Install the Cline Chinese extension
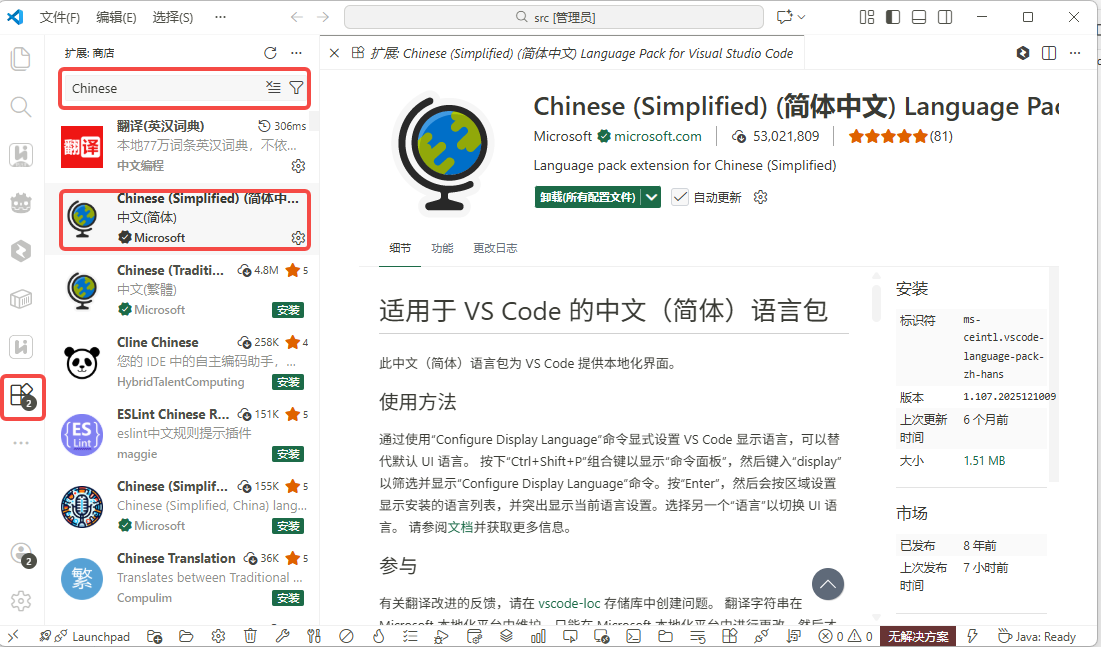Screen dimensions: 1101x647 pyautogui.click(x=288, y=382)
